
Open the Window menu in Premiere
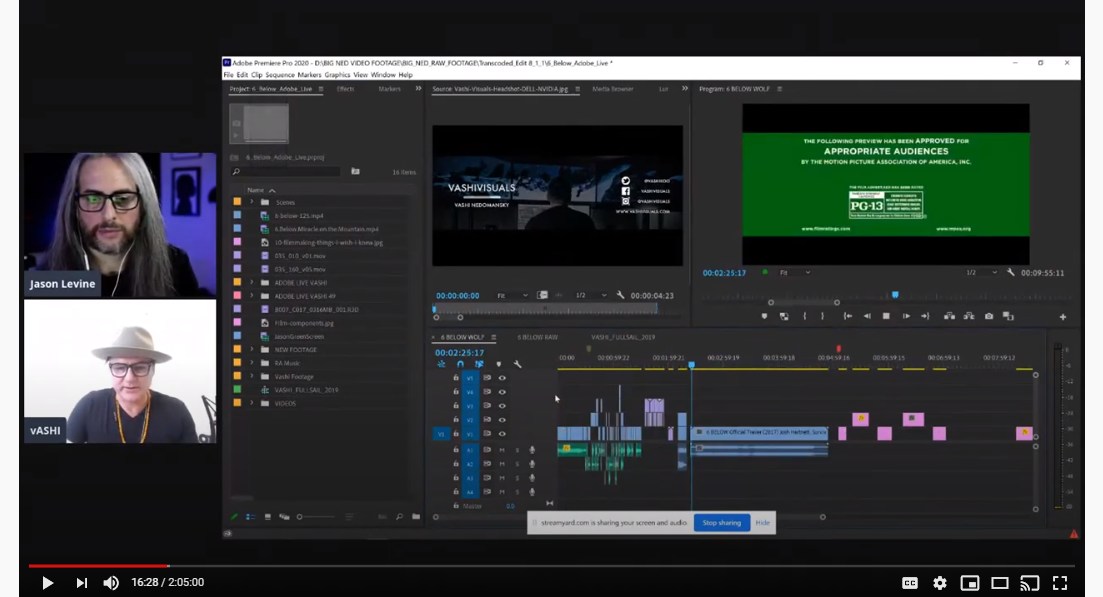pos(383,75)
